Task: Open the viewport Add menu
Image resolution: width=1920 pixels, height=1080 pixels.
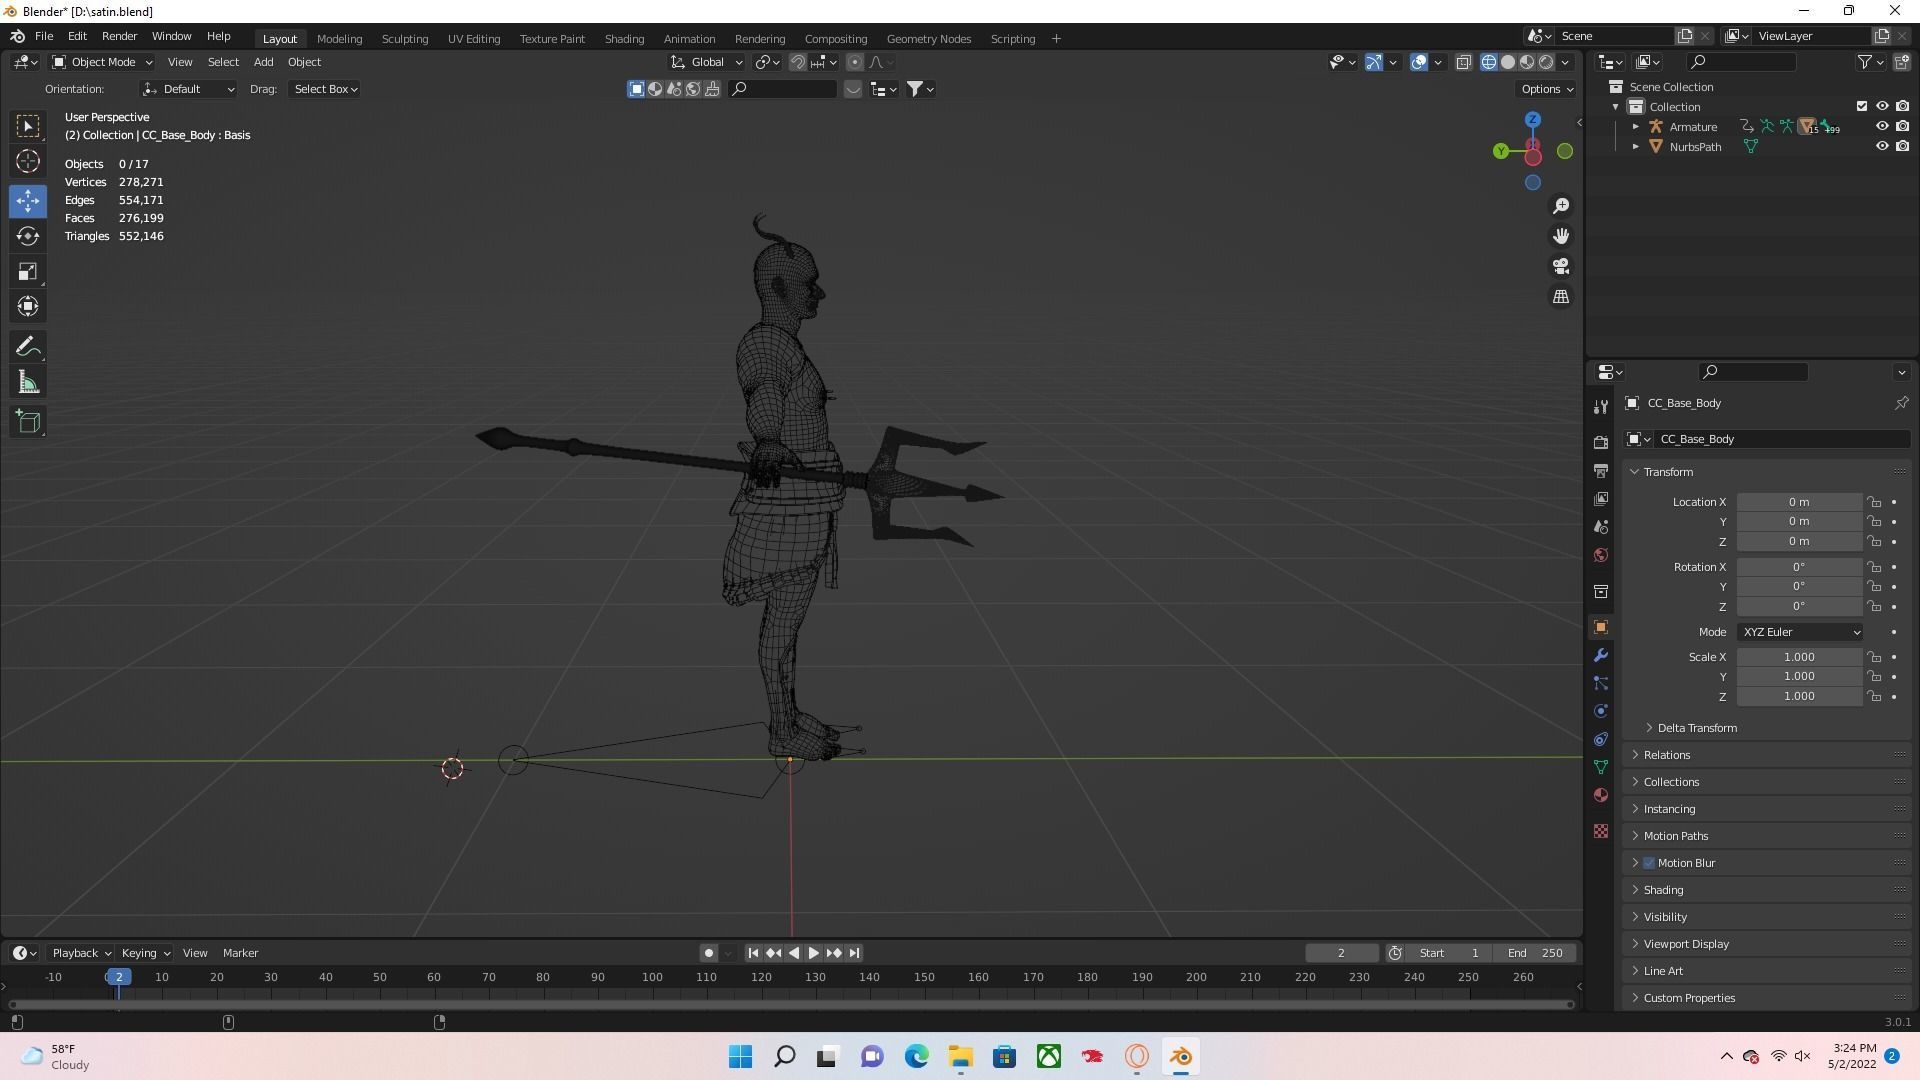Action: pos(263,62)
